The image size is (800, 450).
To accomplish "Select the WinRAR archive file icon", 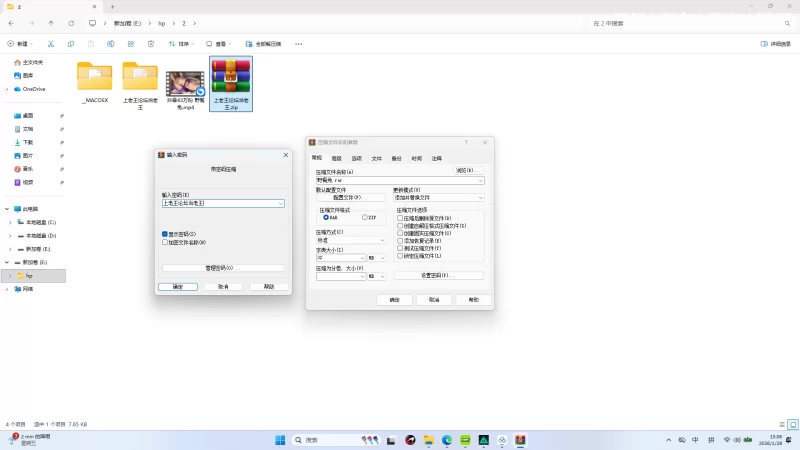I will (x=231, y=78).
